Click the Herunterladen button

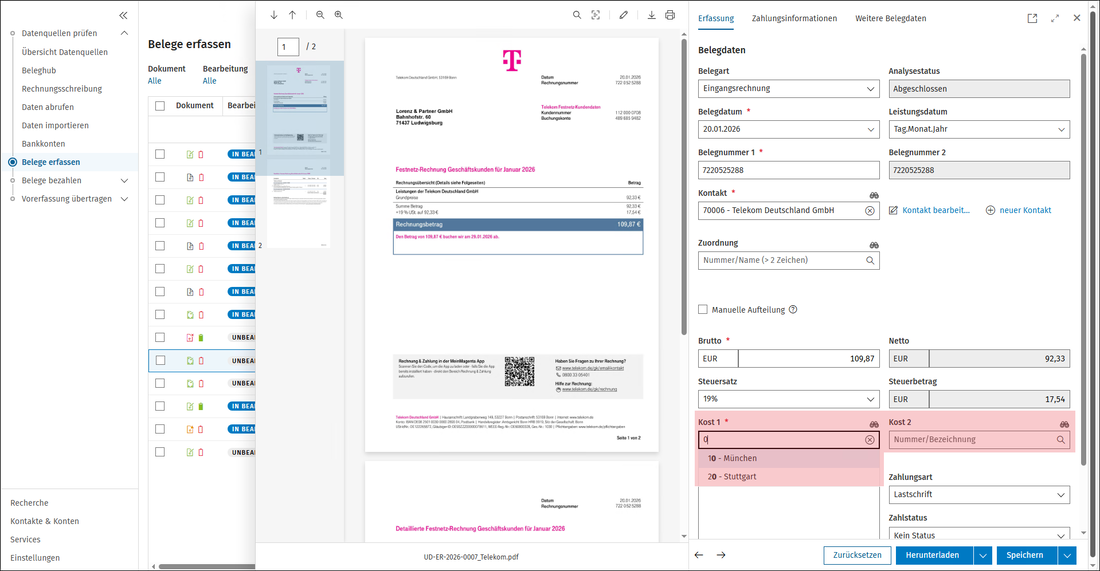pos(934,555)
